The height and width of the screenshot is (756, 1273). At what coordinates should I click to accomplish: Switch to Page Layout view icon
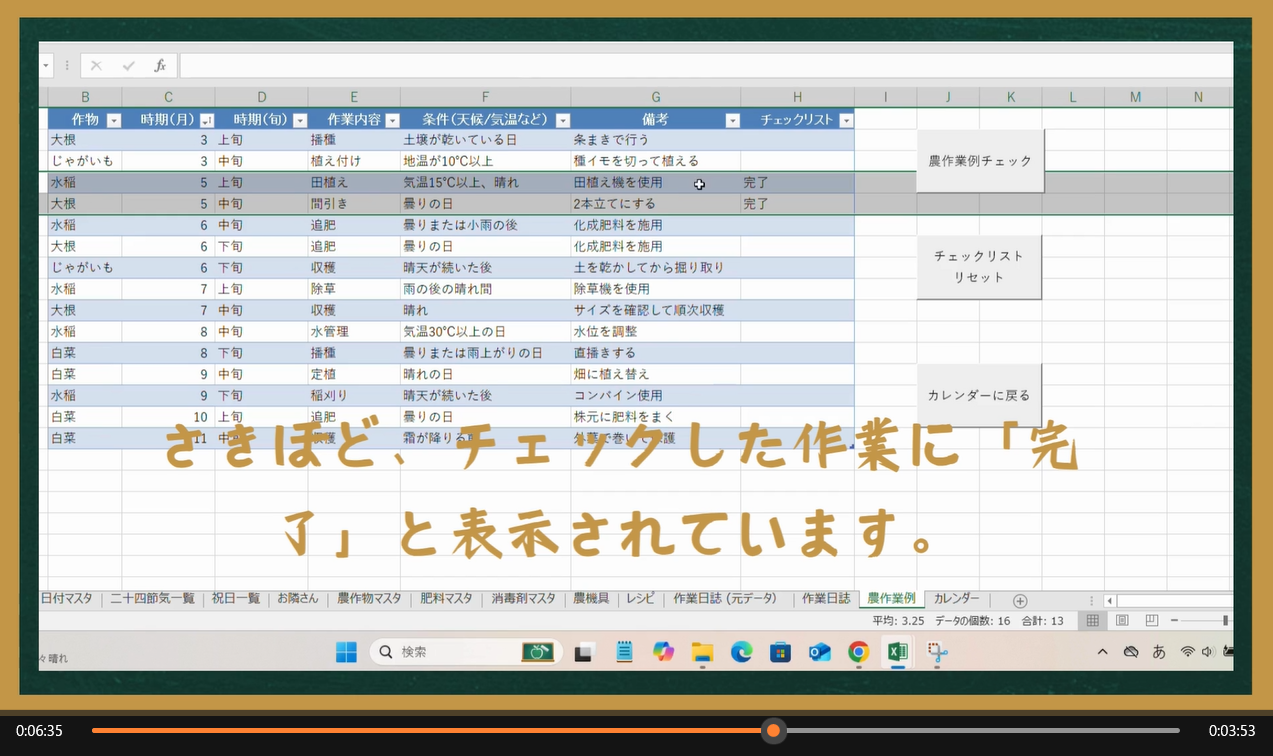pyautogui.click(x=1122, y=621)
